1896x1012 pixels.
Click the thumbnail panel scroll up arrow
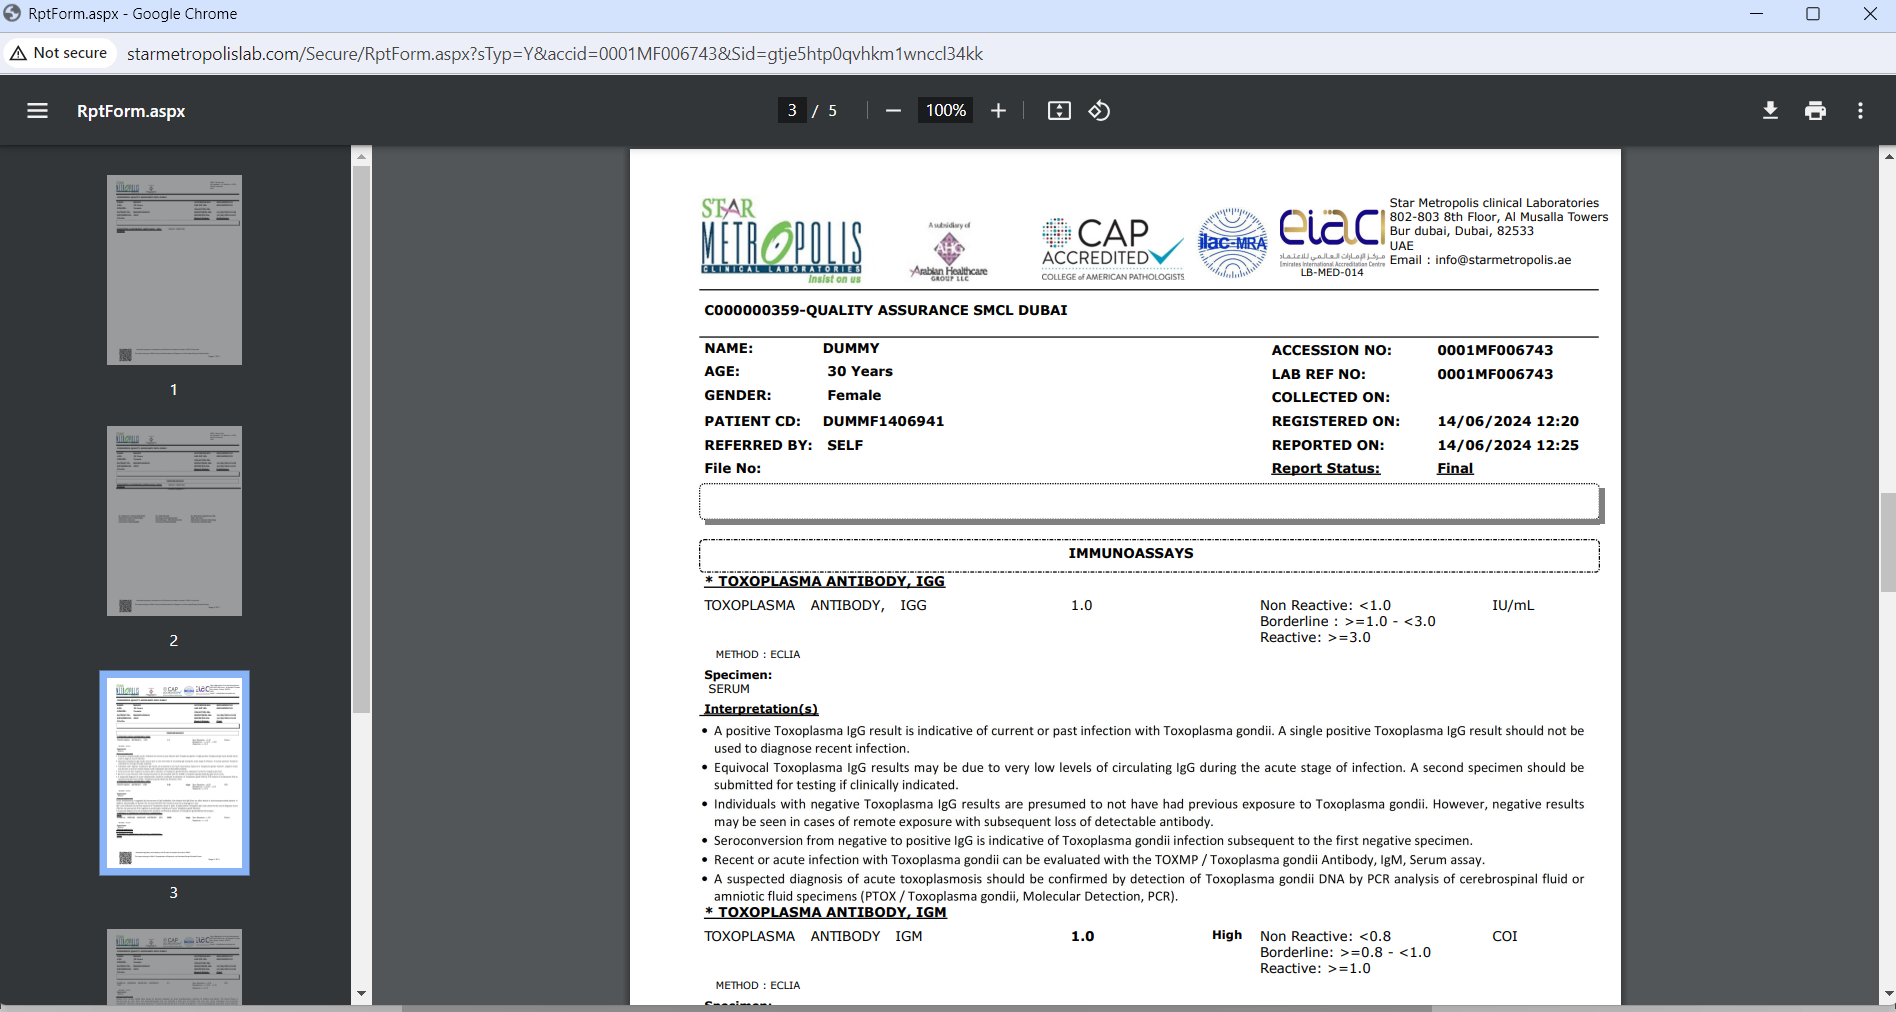(361, 157)
